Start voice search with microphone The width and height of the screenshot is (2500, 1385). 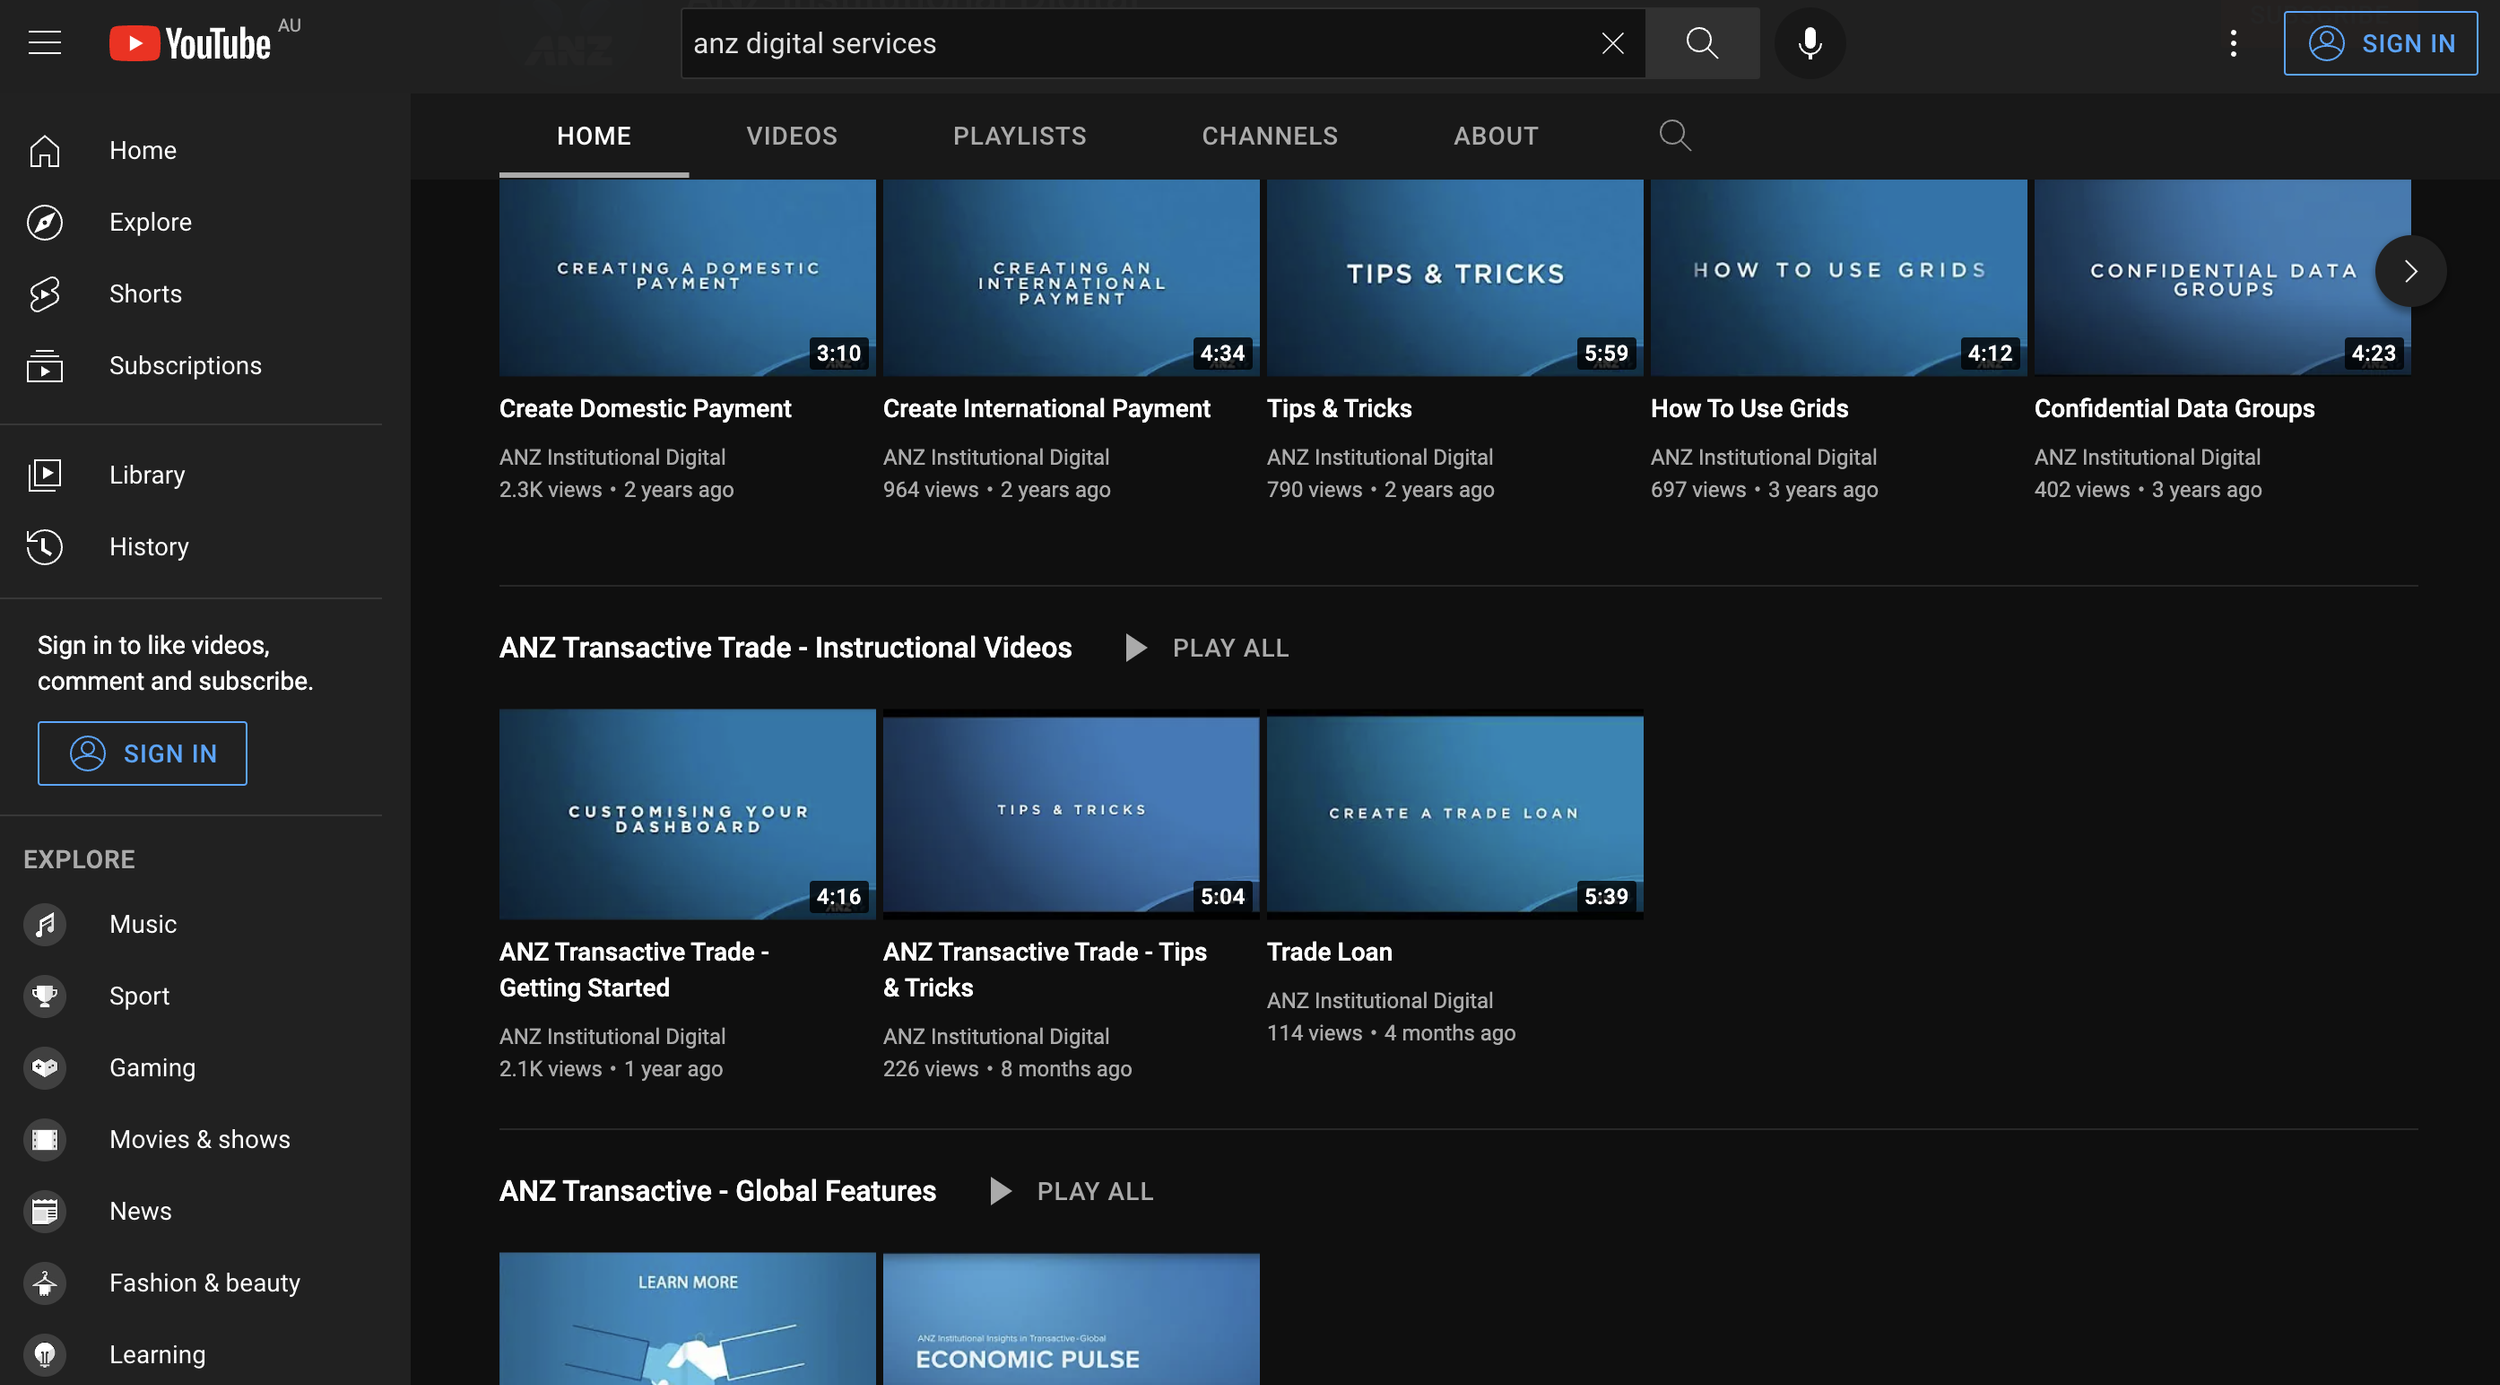point(1810,43)
